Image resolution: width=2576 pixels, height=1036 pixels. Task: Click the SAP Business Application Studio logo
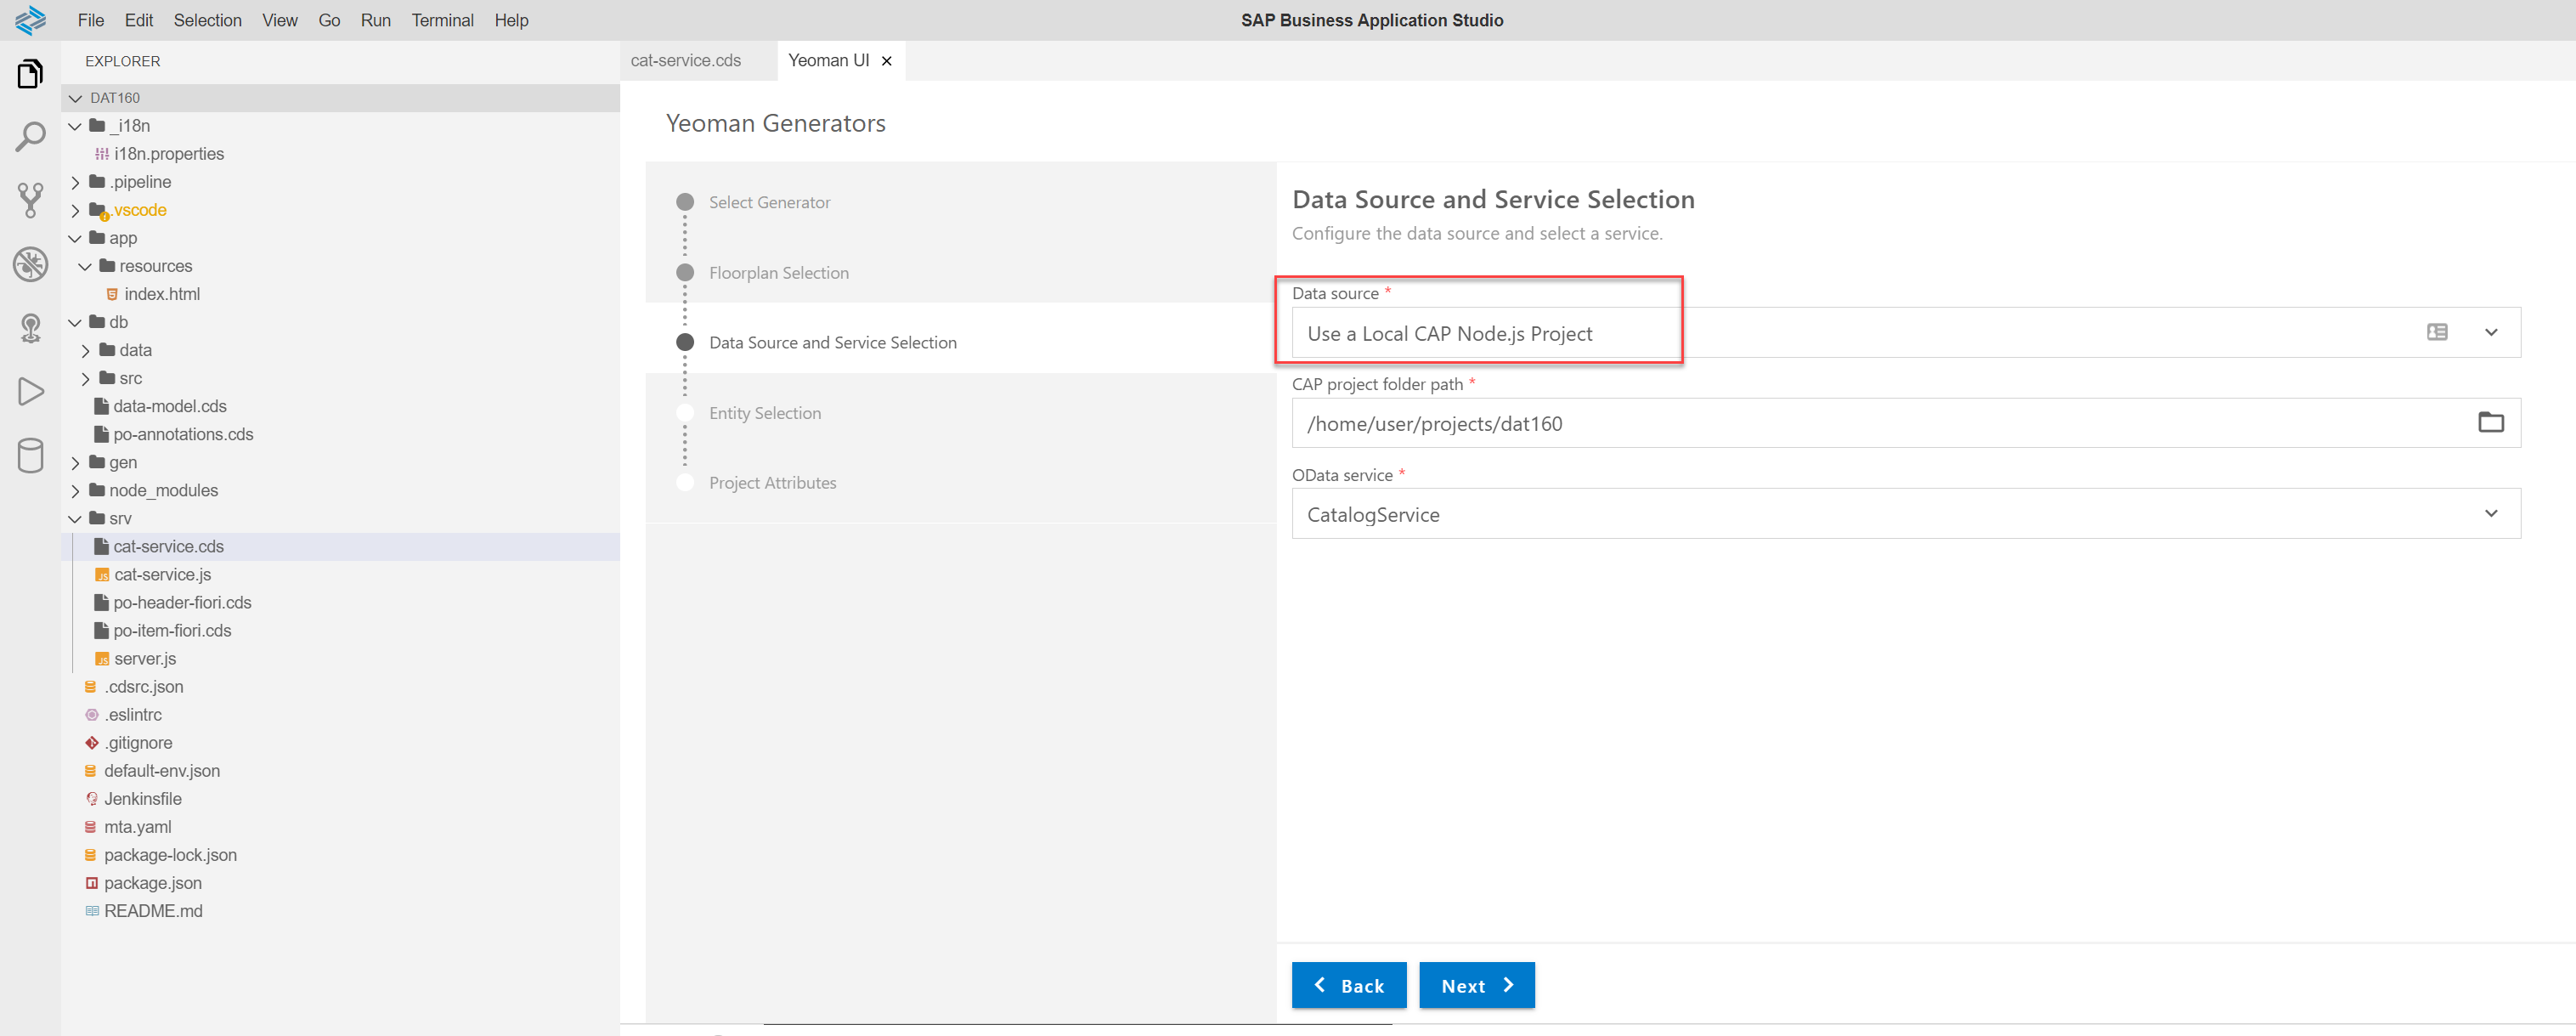tap(30, 20)
